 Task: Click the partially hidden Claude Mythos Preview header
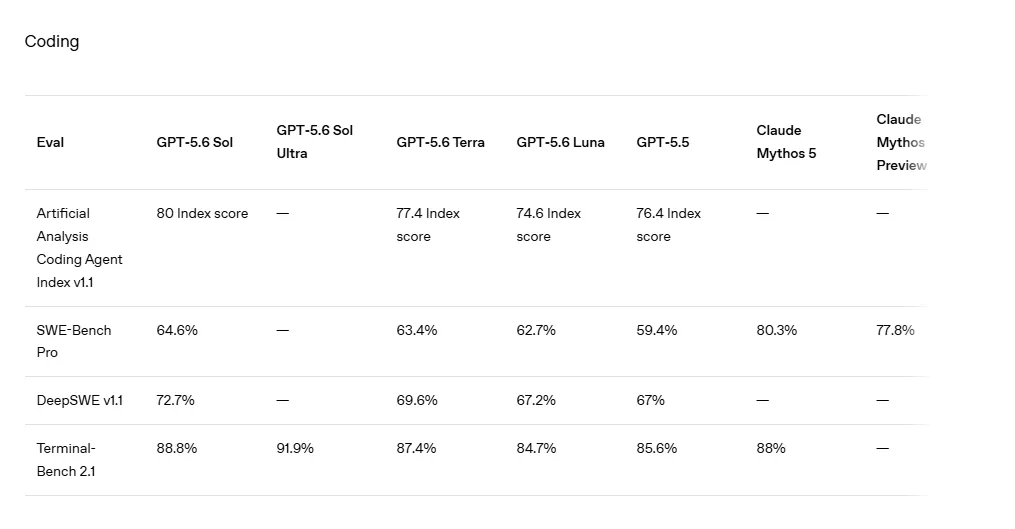pos(901,142)
